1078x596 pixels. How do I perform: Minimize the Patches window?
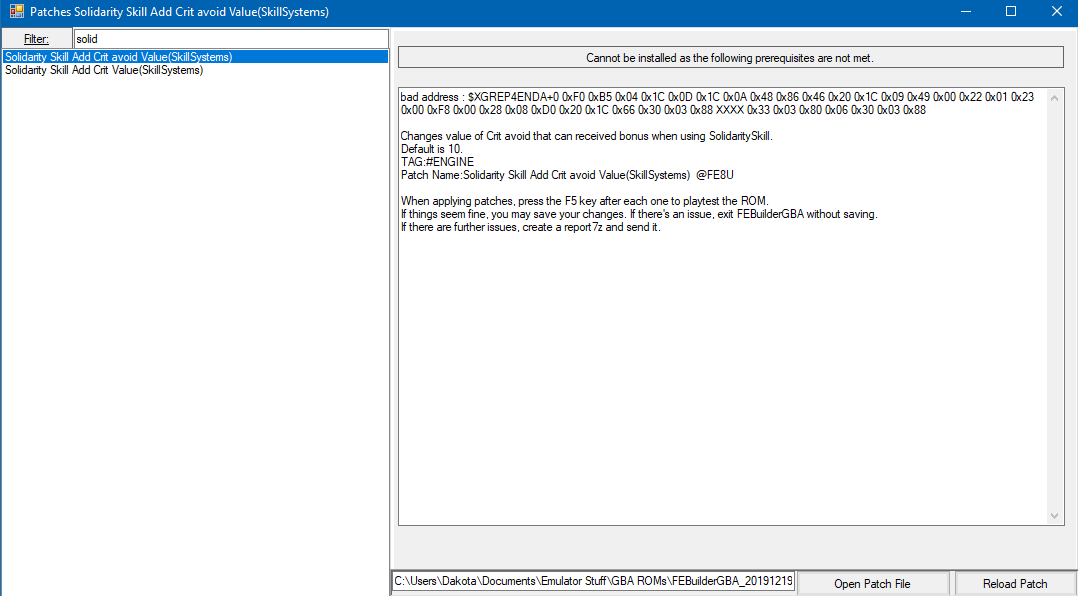(x=966, y=12)
